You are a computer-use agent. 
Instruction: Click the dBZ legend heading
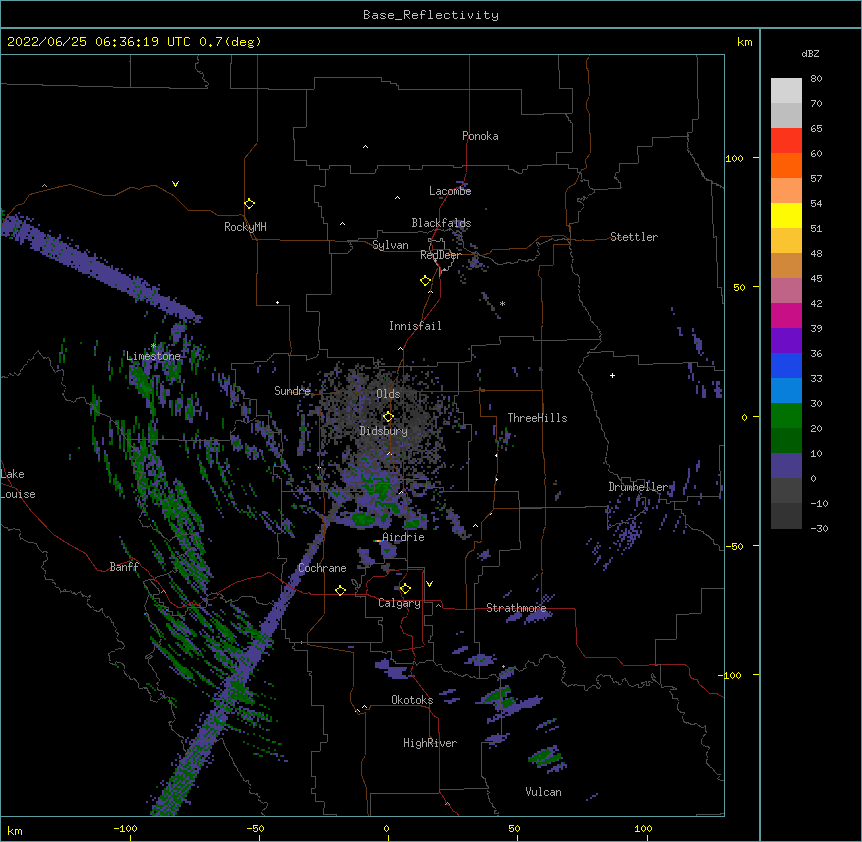(x=810, y=54)
